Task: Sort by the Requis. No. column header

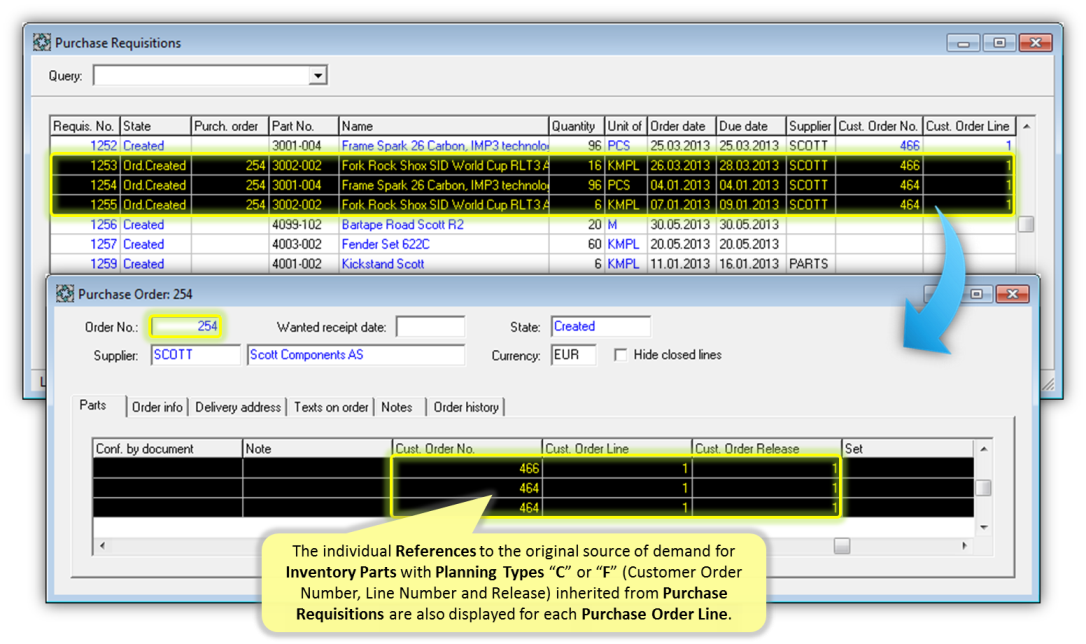Action: (85, 126)
